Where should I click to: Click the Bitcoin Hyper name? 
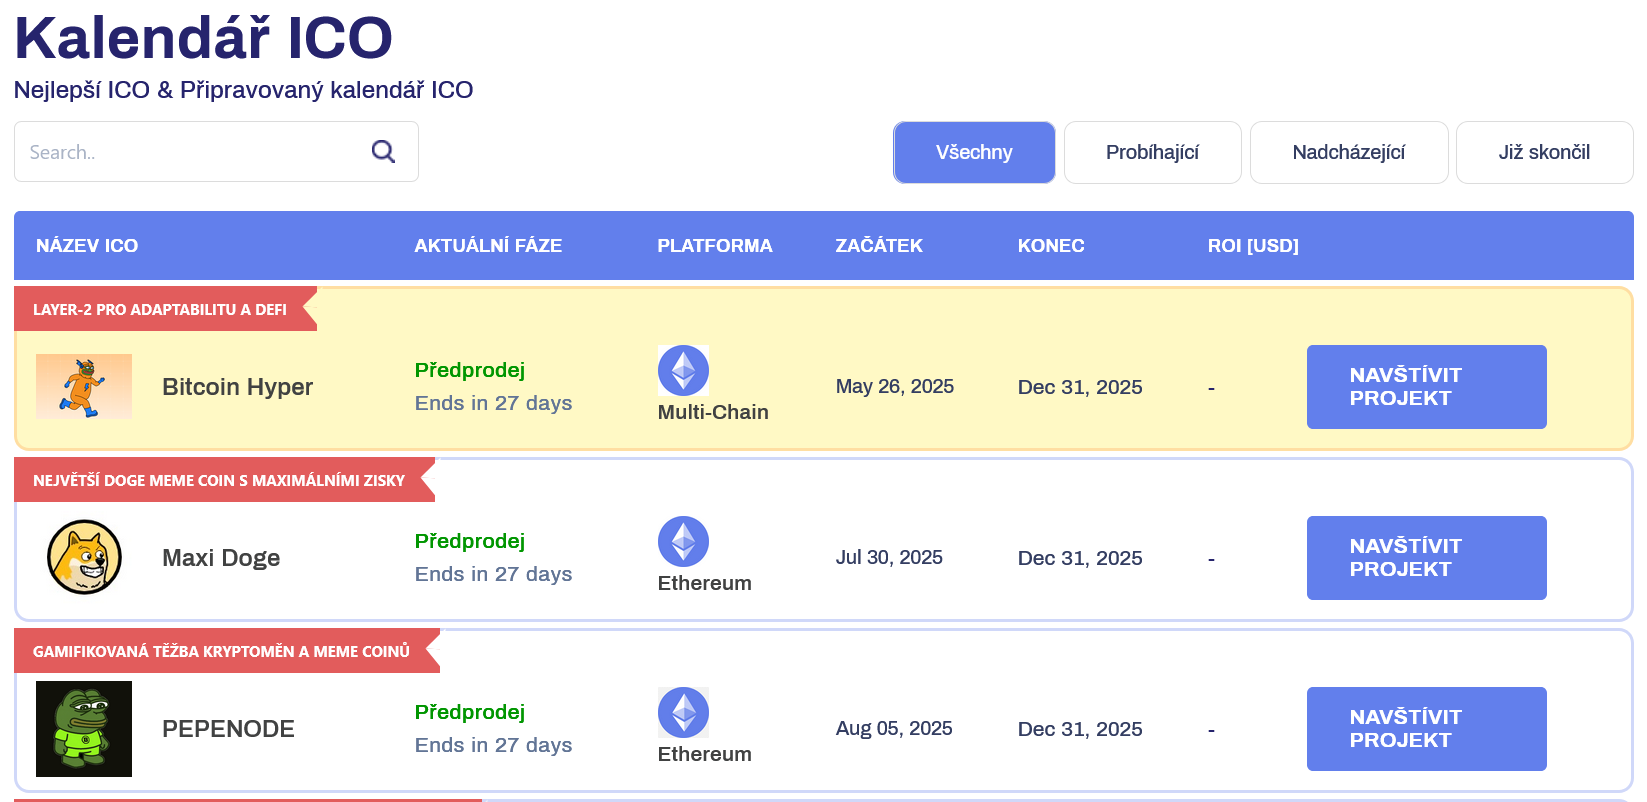click(237, 387)
